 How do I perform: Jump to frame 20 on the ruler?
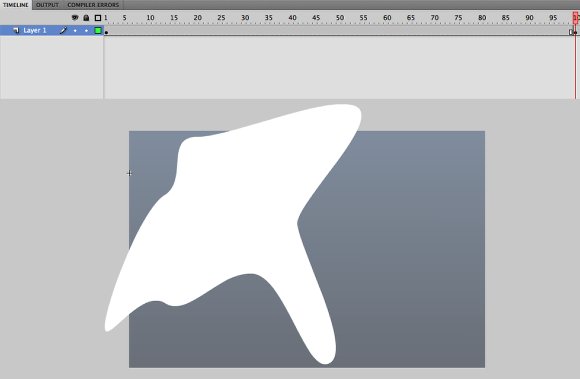pos(198,18)
